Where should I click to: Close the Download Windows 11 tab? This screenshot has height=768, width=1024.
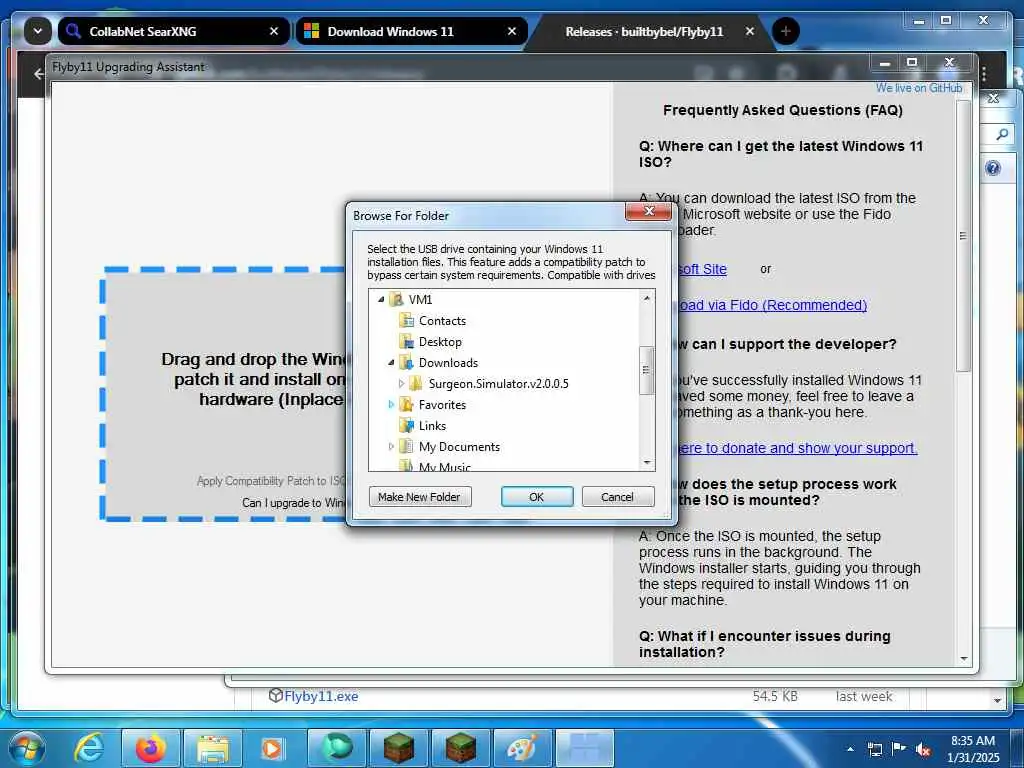(x=512, y=31)
